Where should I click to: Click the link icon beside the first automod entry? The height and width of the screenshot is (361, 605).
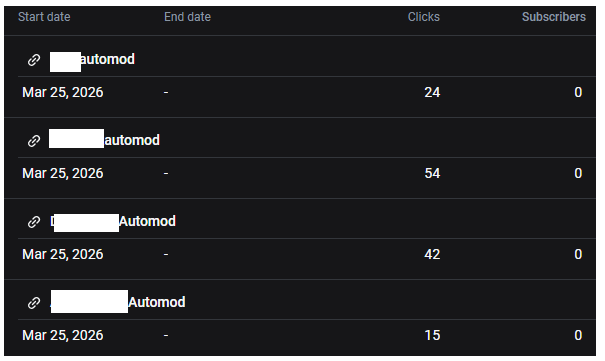tap(34, 60)
